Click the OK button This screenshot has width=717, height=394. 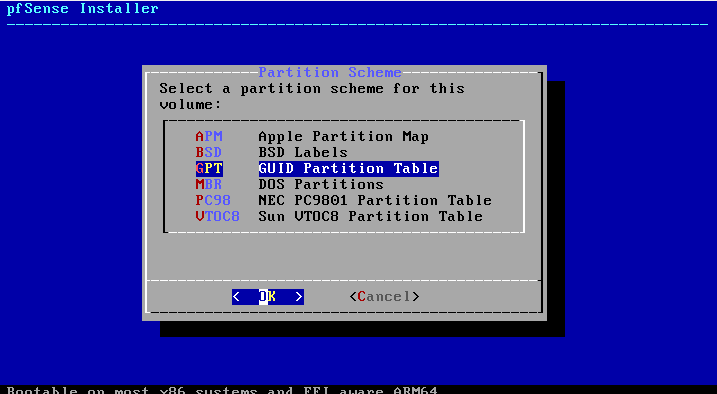pos(268,297)
